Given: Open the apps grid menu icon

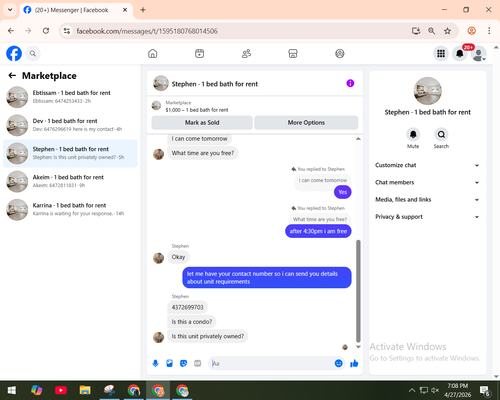Looking at the screenshot, I should pos(441,53).
